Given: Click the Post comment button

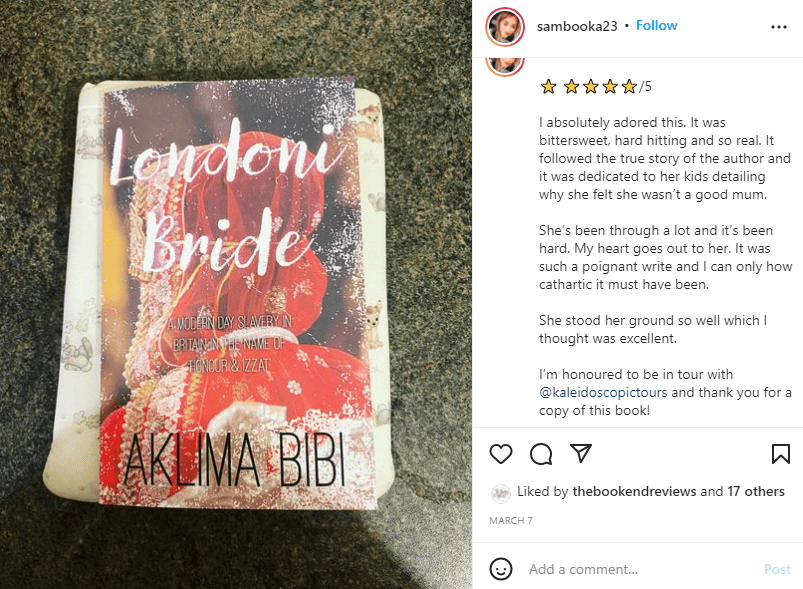Looking at the screenshot, I should click(777, 569).
